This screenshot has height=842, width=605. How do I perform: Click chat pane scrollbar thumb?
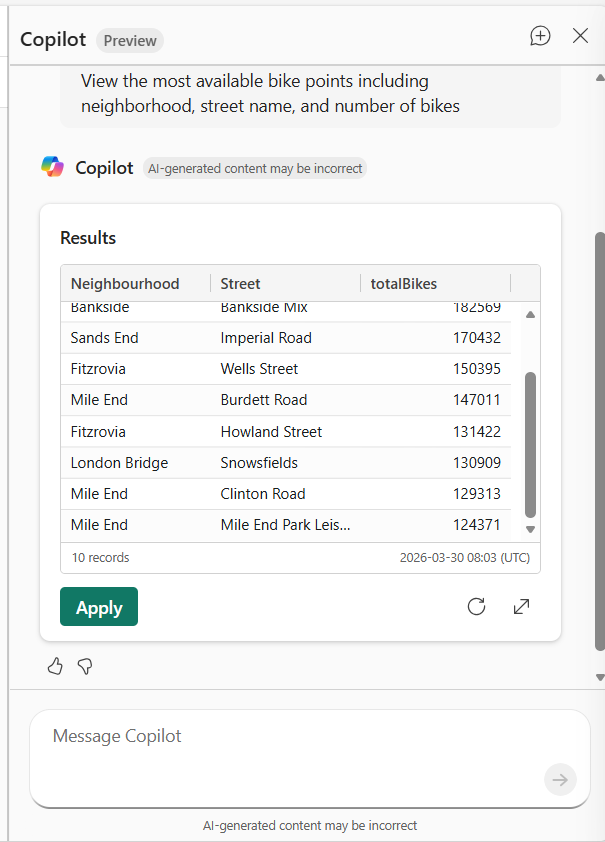click(600, 441)
